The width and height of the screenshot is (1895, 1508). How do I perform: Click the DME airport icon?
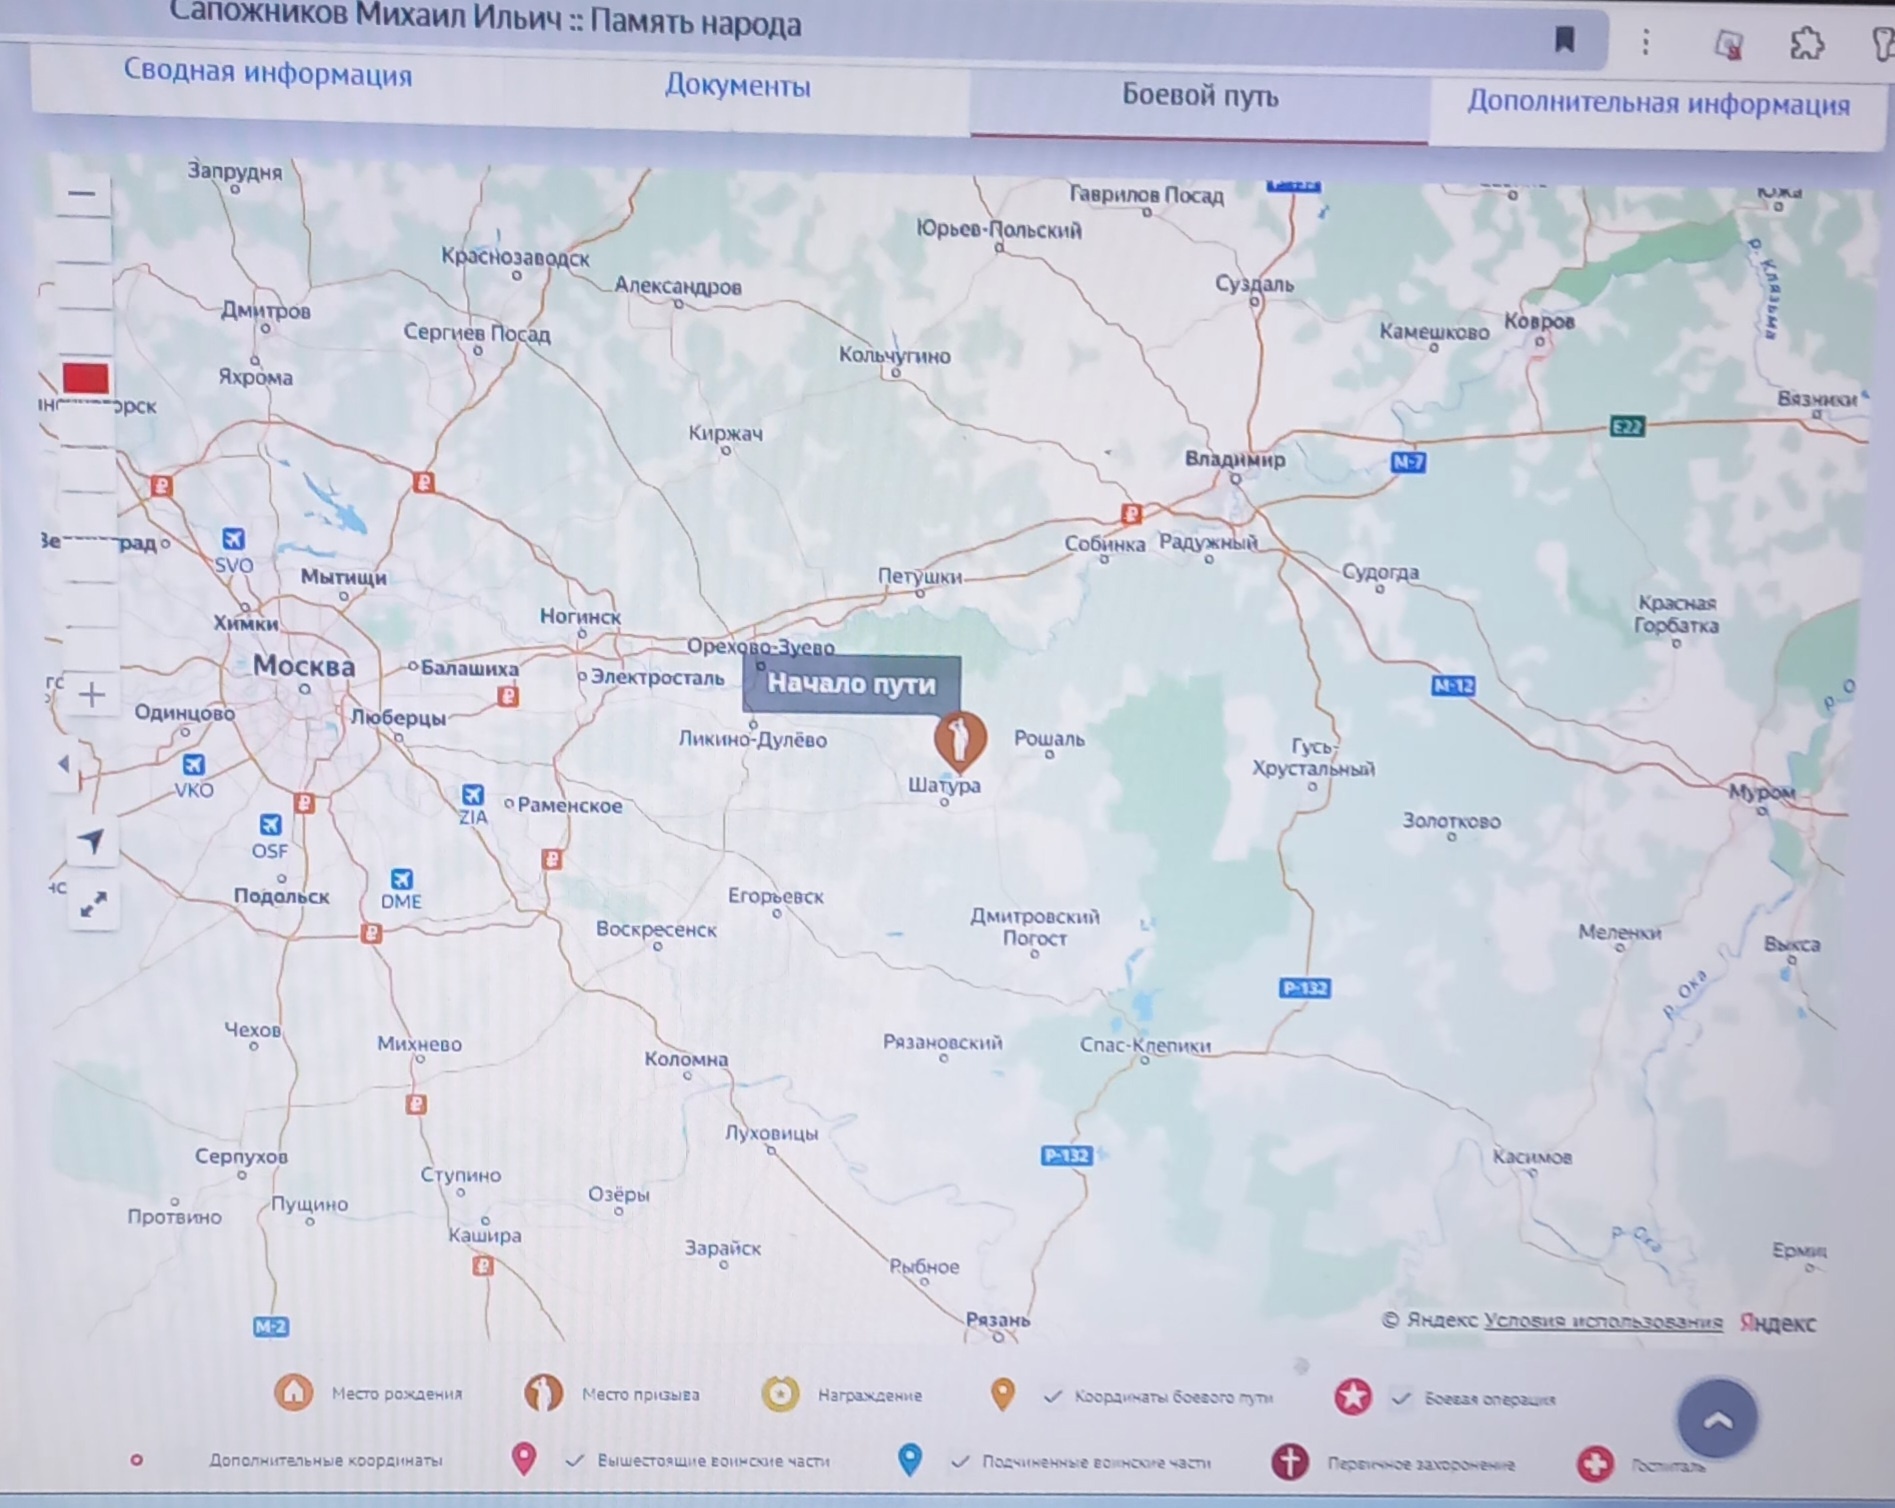click(x=401, y=878)
